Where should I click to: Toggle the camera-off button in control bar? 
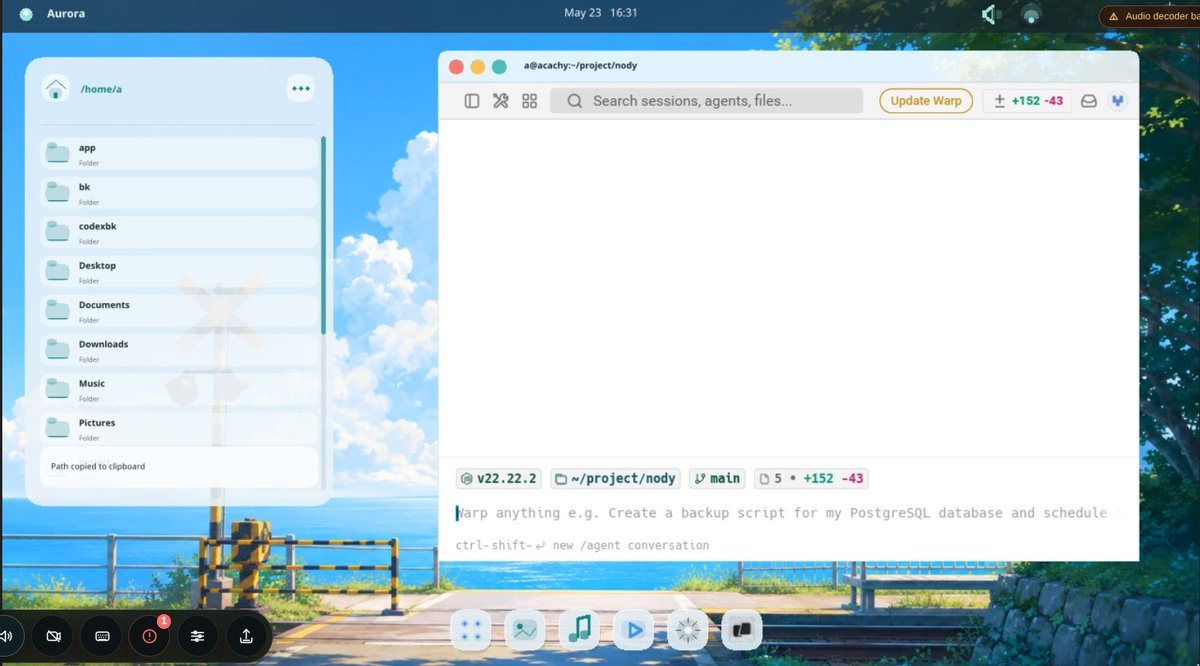pos(54,636)
